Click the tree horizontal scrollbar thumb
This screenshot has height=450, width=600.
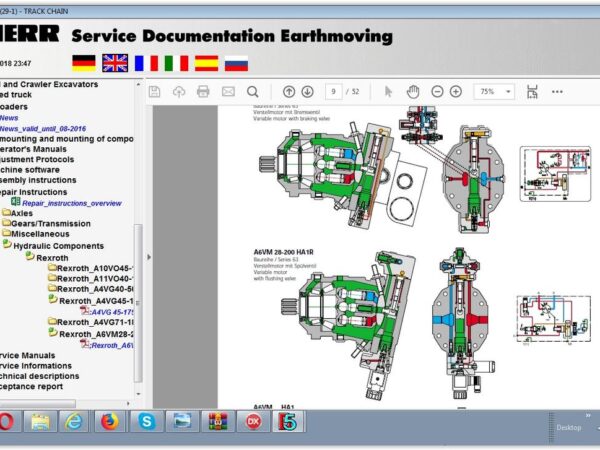click(38, 403)
